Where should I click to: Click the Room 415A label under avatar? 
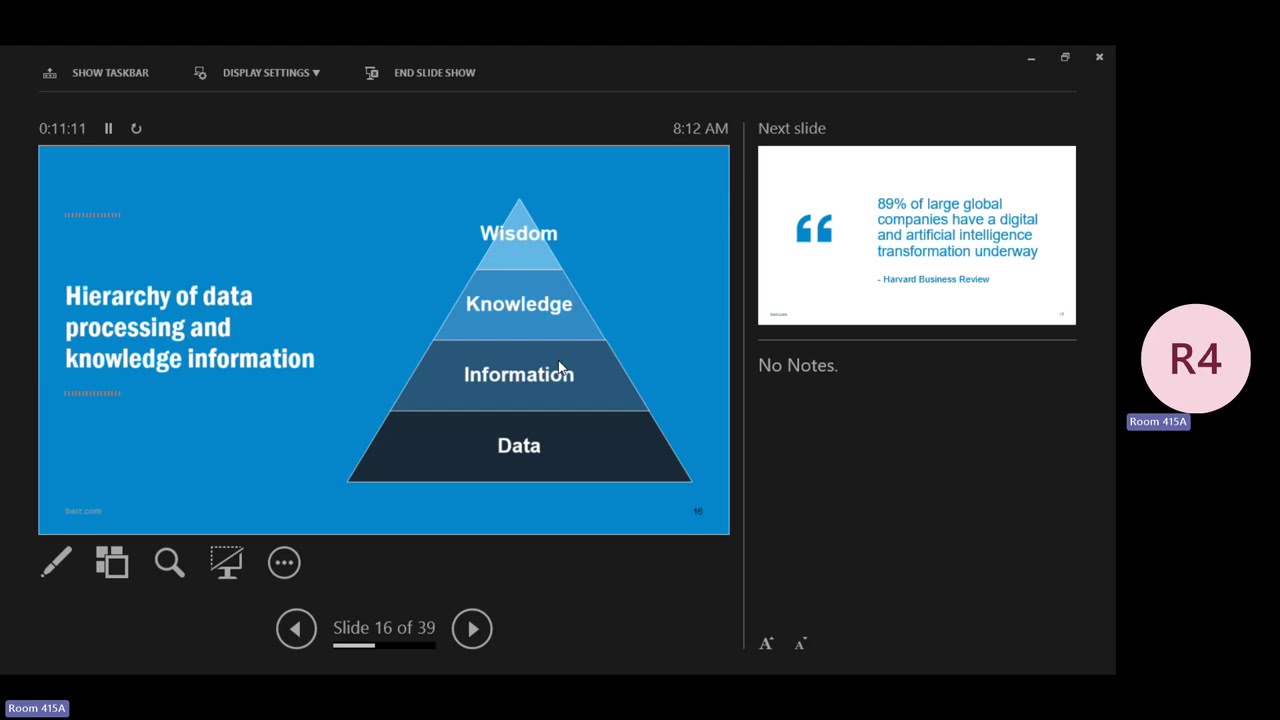(1158, 421)
